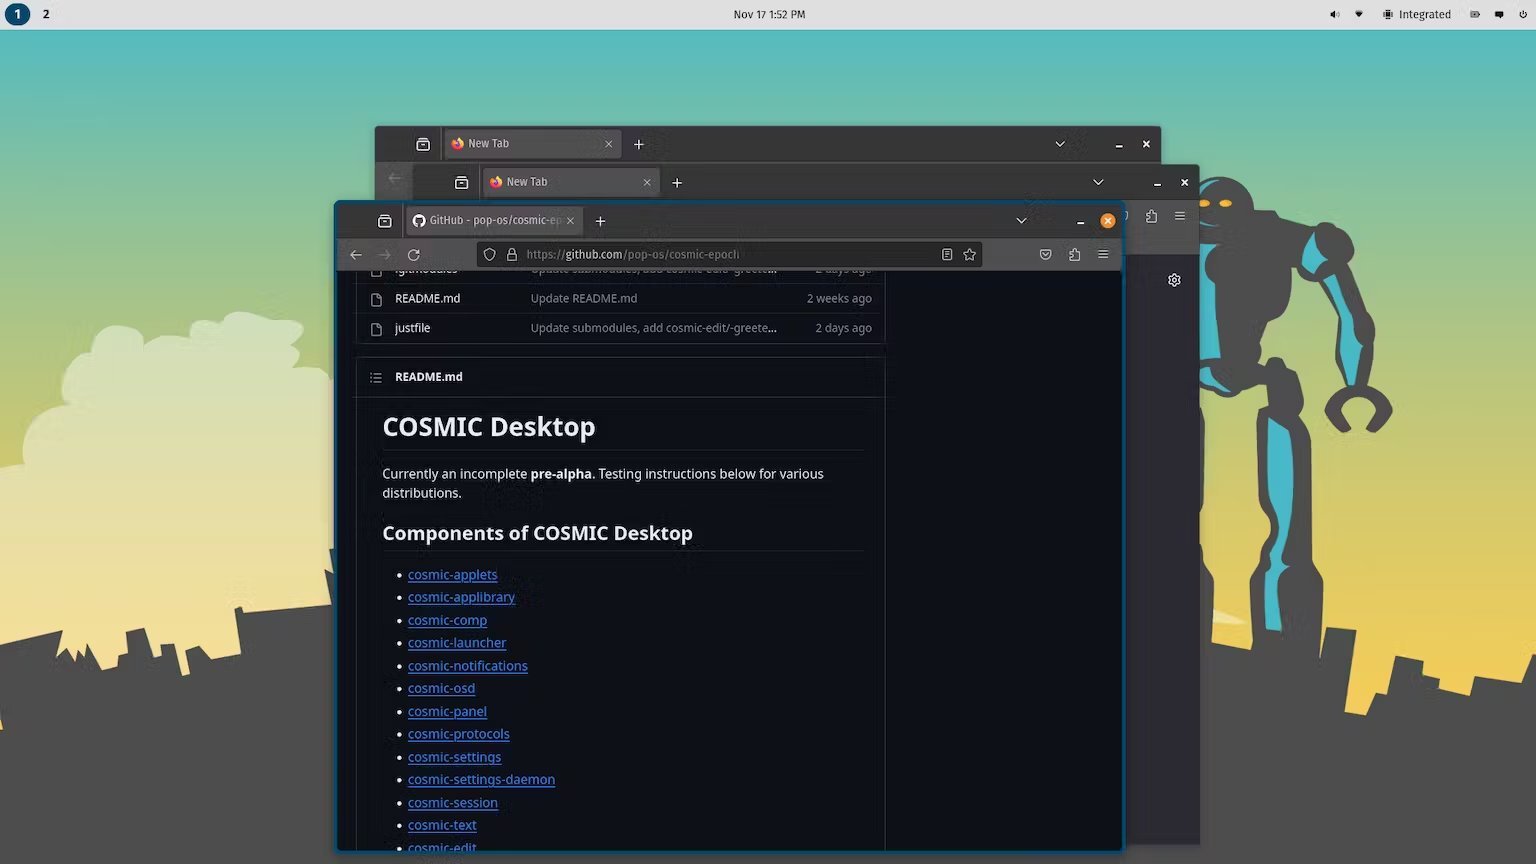Open the cosmic-settings link
This screenshot has width=1536, height=864.
454,757
